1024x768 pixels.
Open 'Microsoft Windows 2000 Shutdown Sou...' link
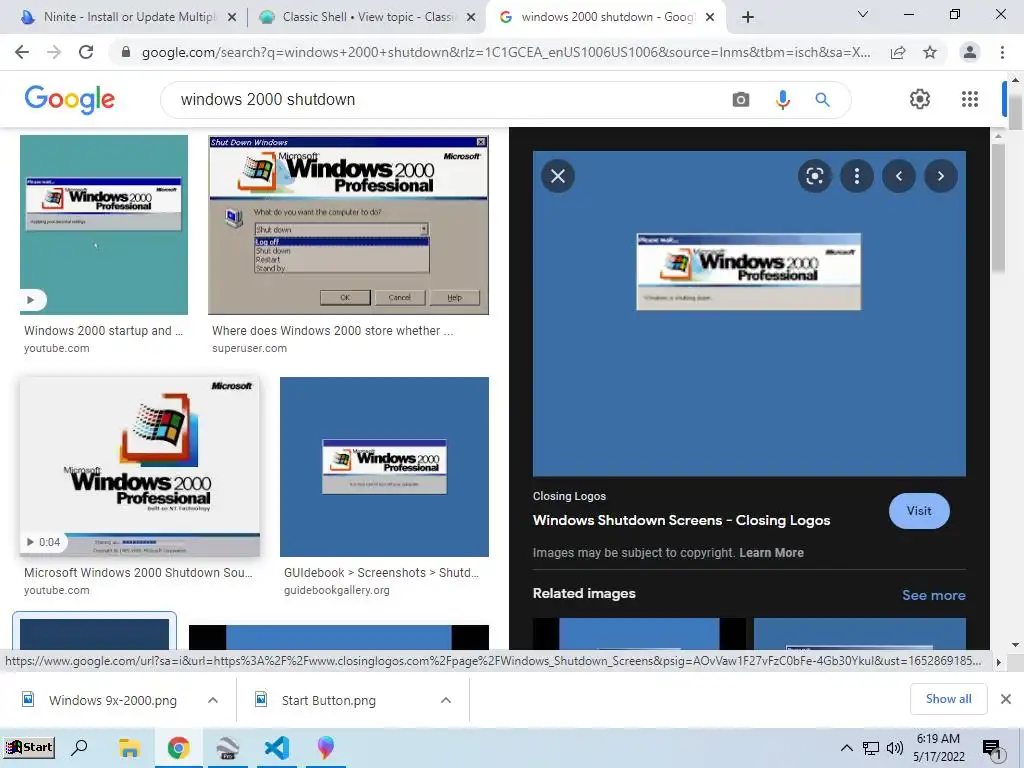pos(138,573)
